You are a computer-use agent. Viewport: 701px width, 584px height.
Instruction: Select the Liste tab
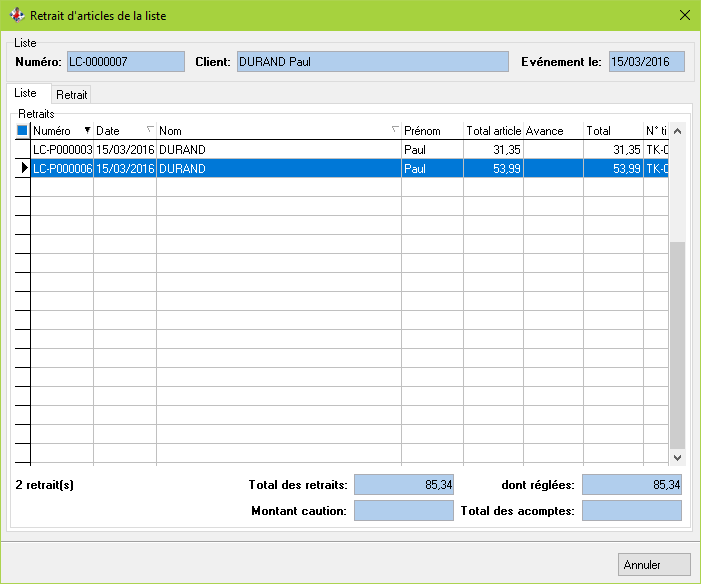(x=25, y=94)
